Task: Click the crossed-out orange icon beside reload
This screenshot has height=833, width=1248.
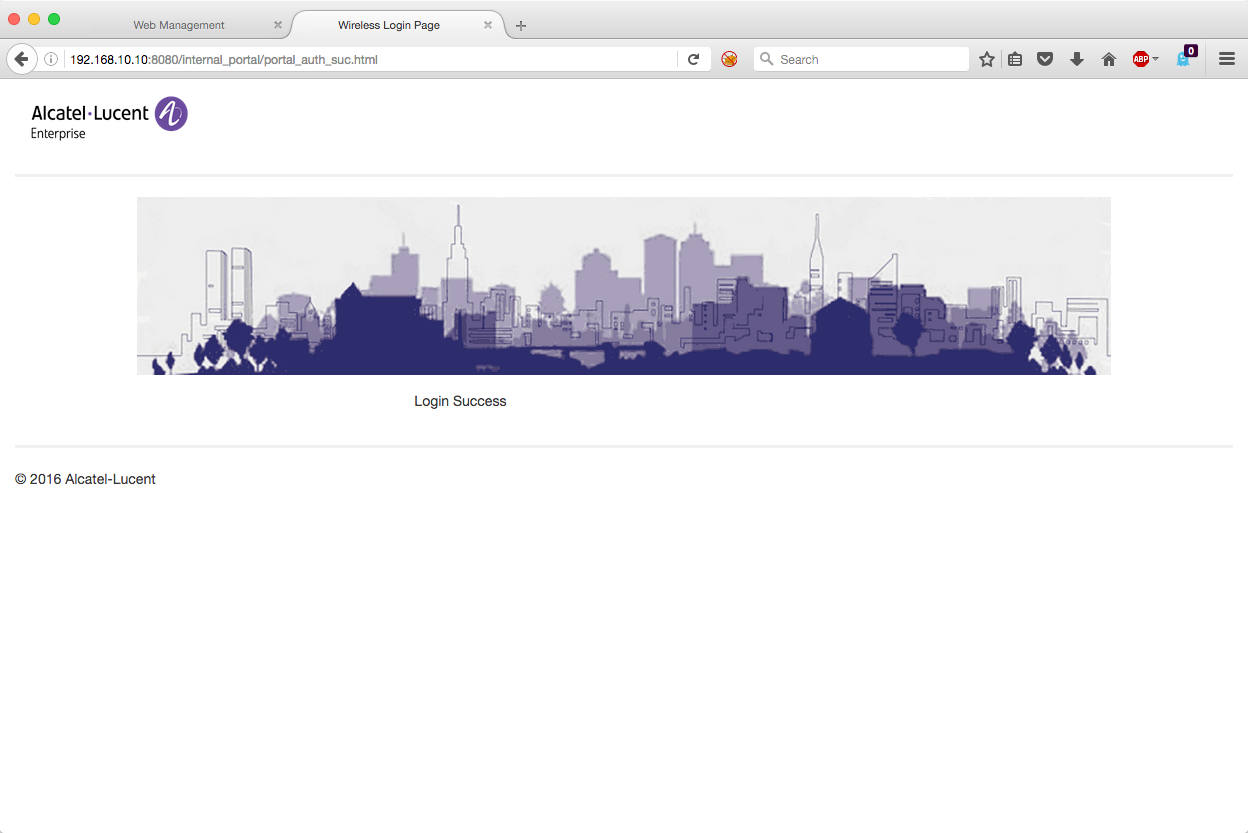Action: point(729,59)
